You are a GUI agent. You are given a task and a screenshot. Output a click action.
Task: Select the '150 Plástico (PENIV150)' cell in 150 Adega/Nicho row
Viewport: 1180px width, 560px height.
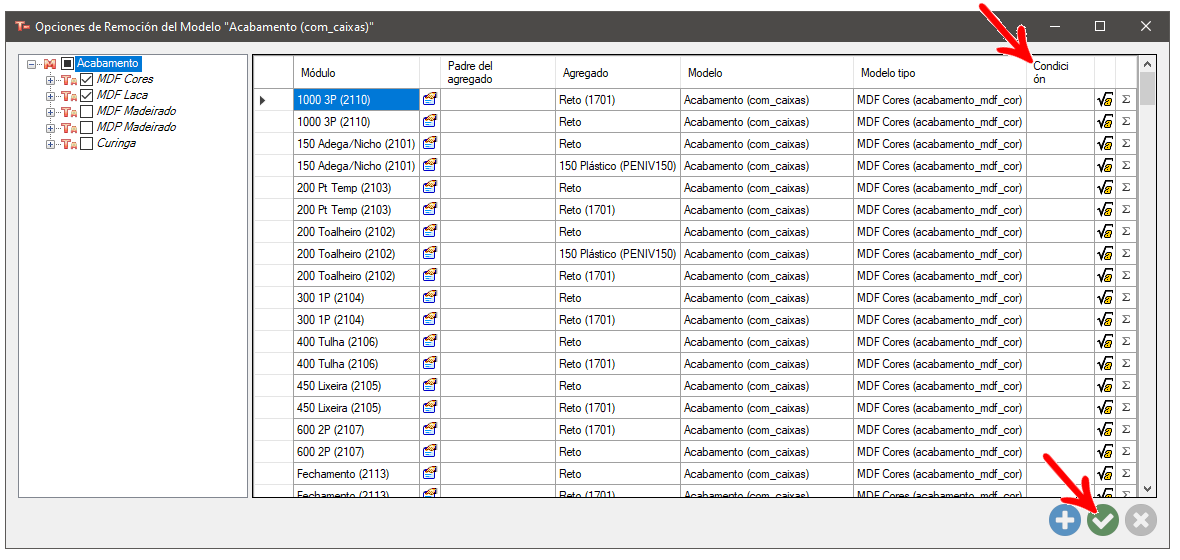click(618, 166)
